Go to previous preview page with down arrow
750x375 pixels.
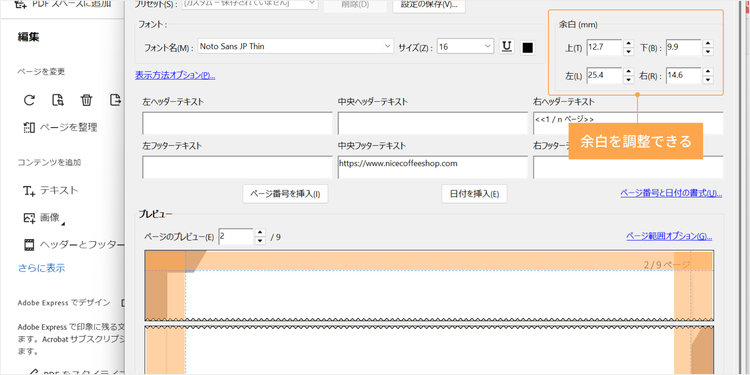pos(260,241)
